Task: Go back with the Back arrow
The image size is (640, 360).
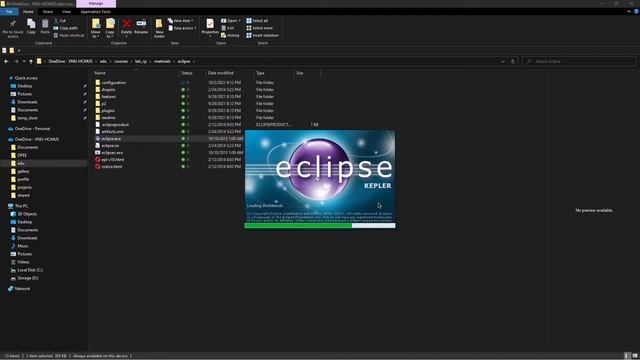Action: (x=6, y=61)
